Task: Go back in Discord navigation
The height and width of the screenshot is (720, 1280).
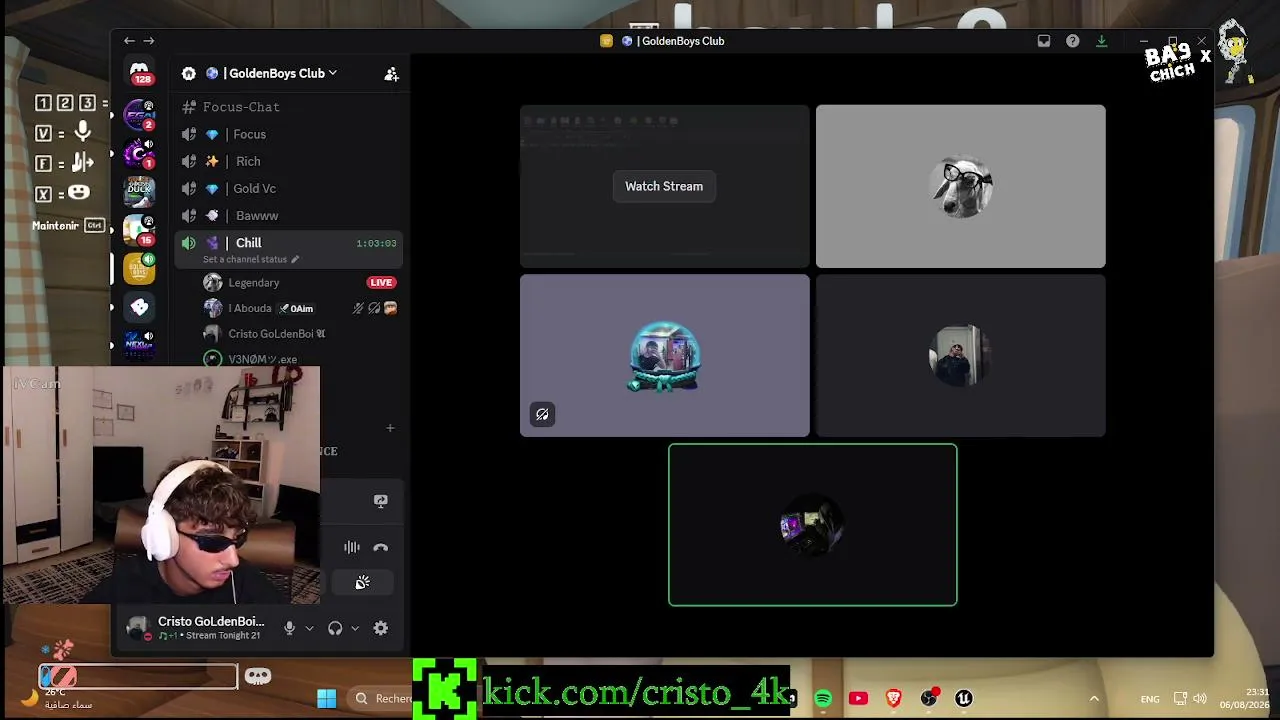Action: (129, 41)
